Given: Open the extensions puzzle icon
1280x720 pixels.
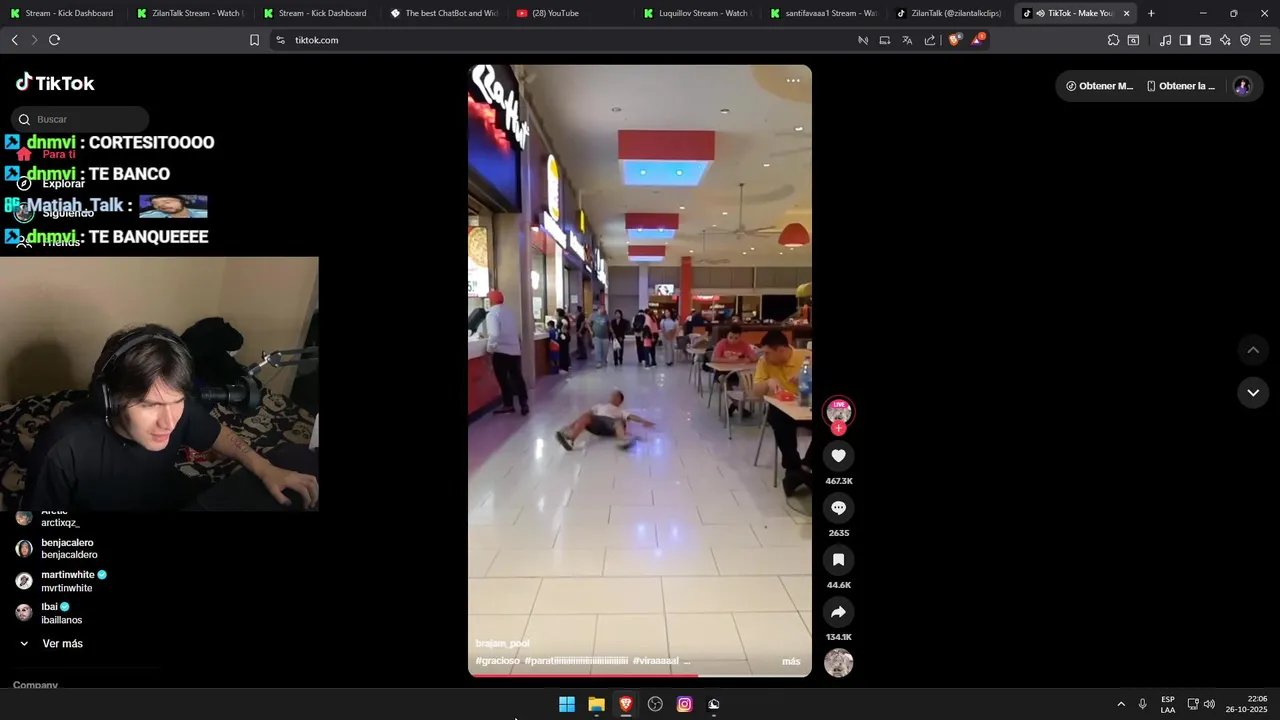Looking at the screenshot, I should tap(1113, 40).
